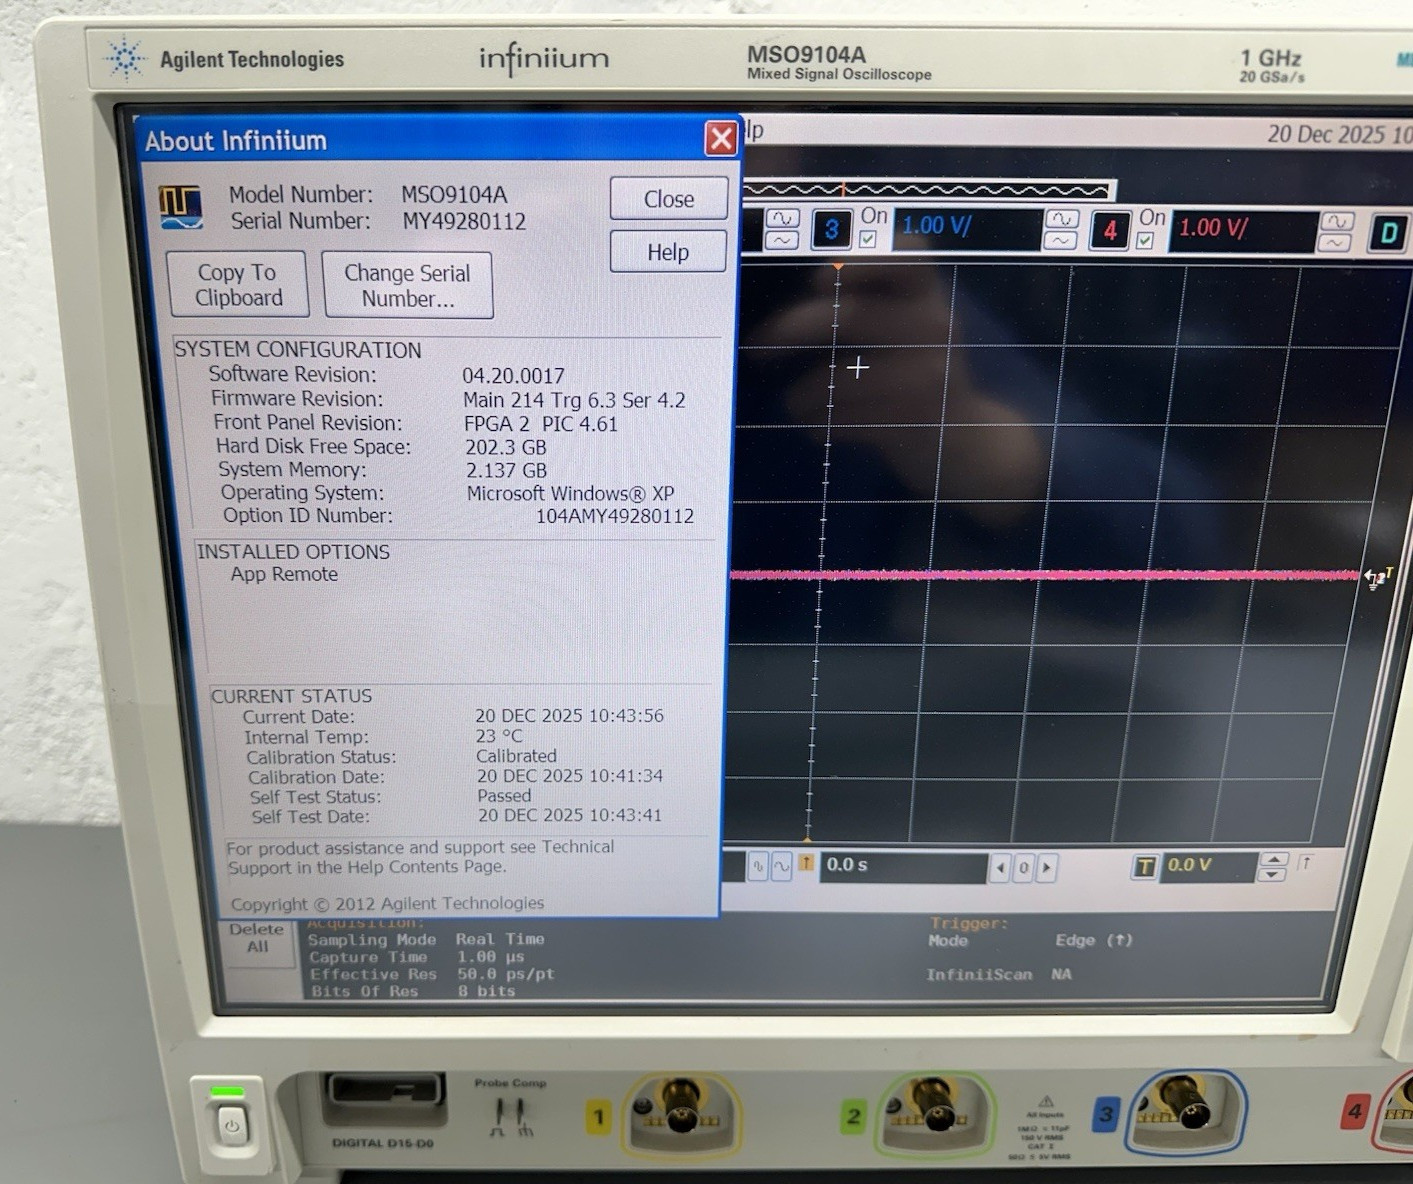Image resolution: width=1413 pixels, height=1184 pixels.
Task: Click Effective Res 50.0 ps/pt status text
Action: coord(432,974)
